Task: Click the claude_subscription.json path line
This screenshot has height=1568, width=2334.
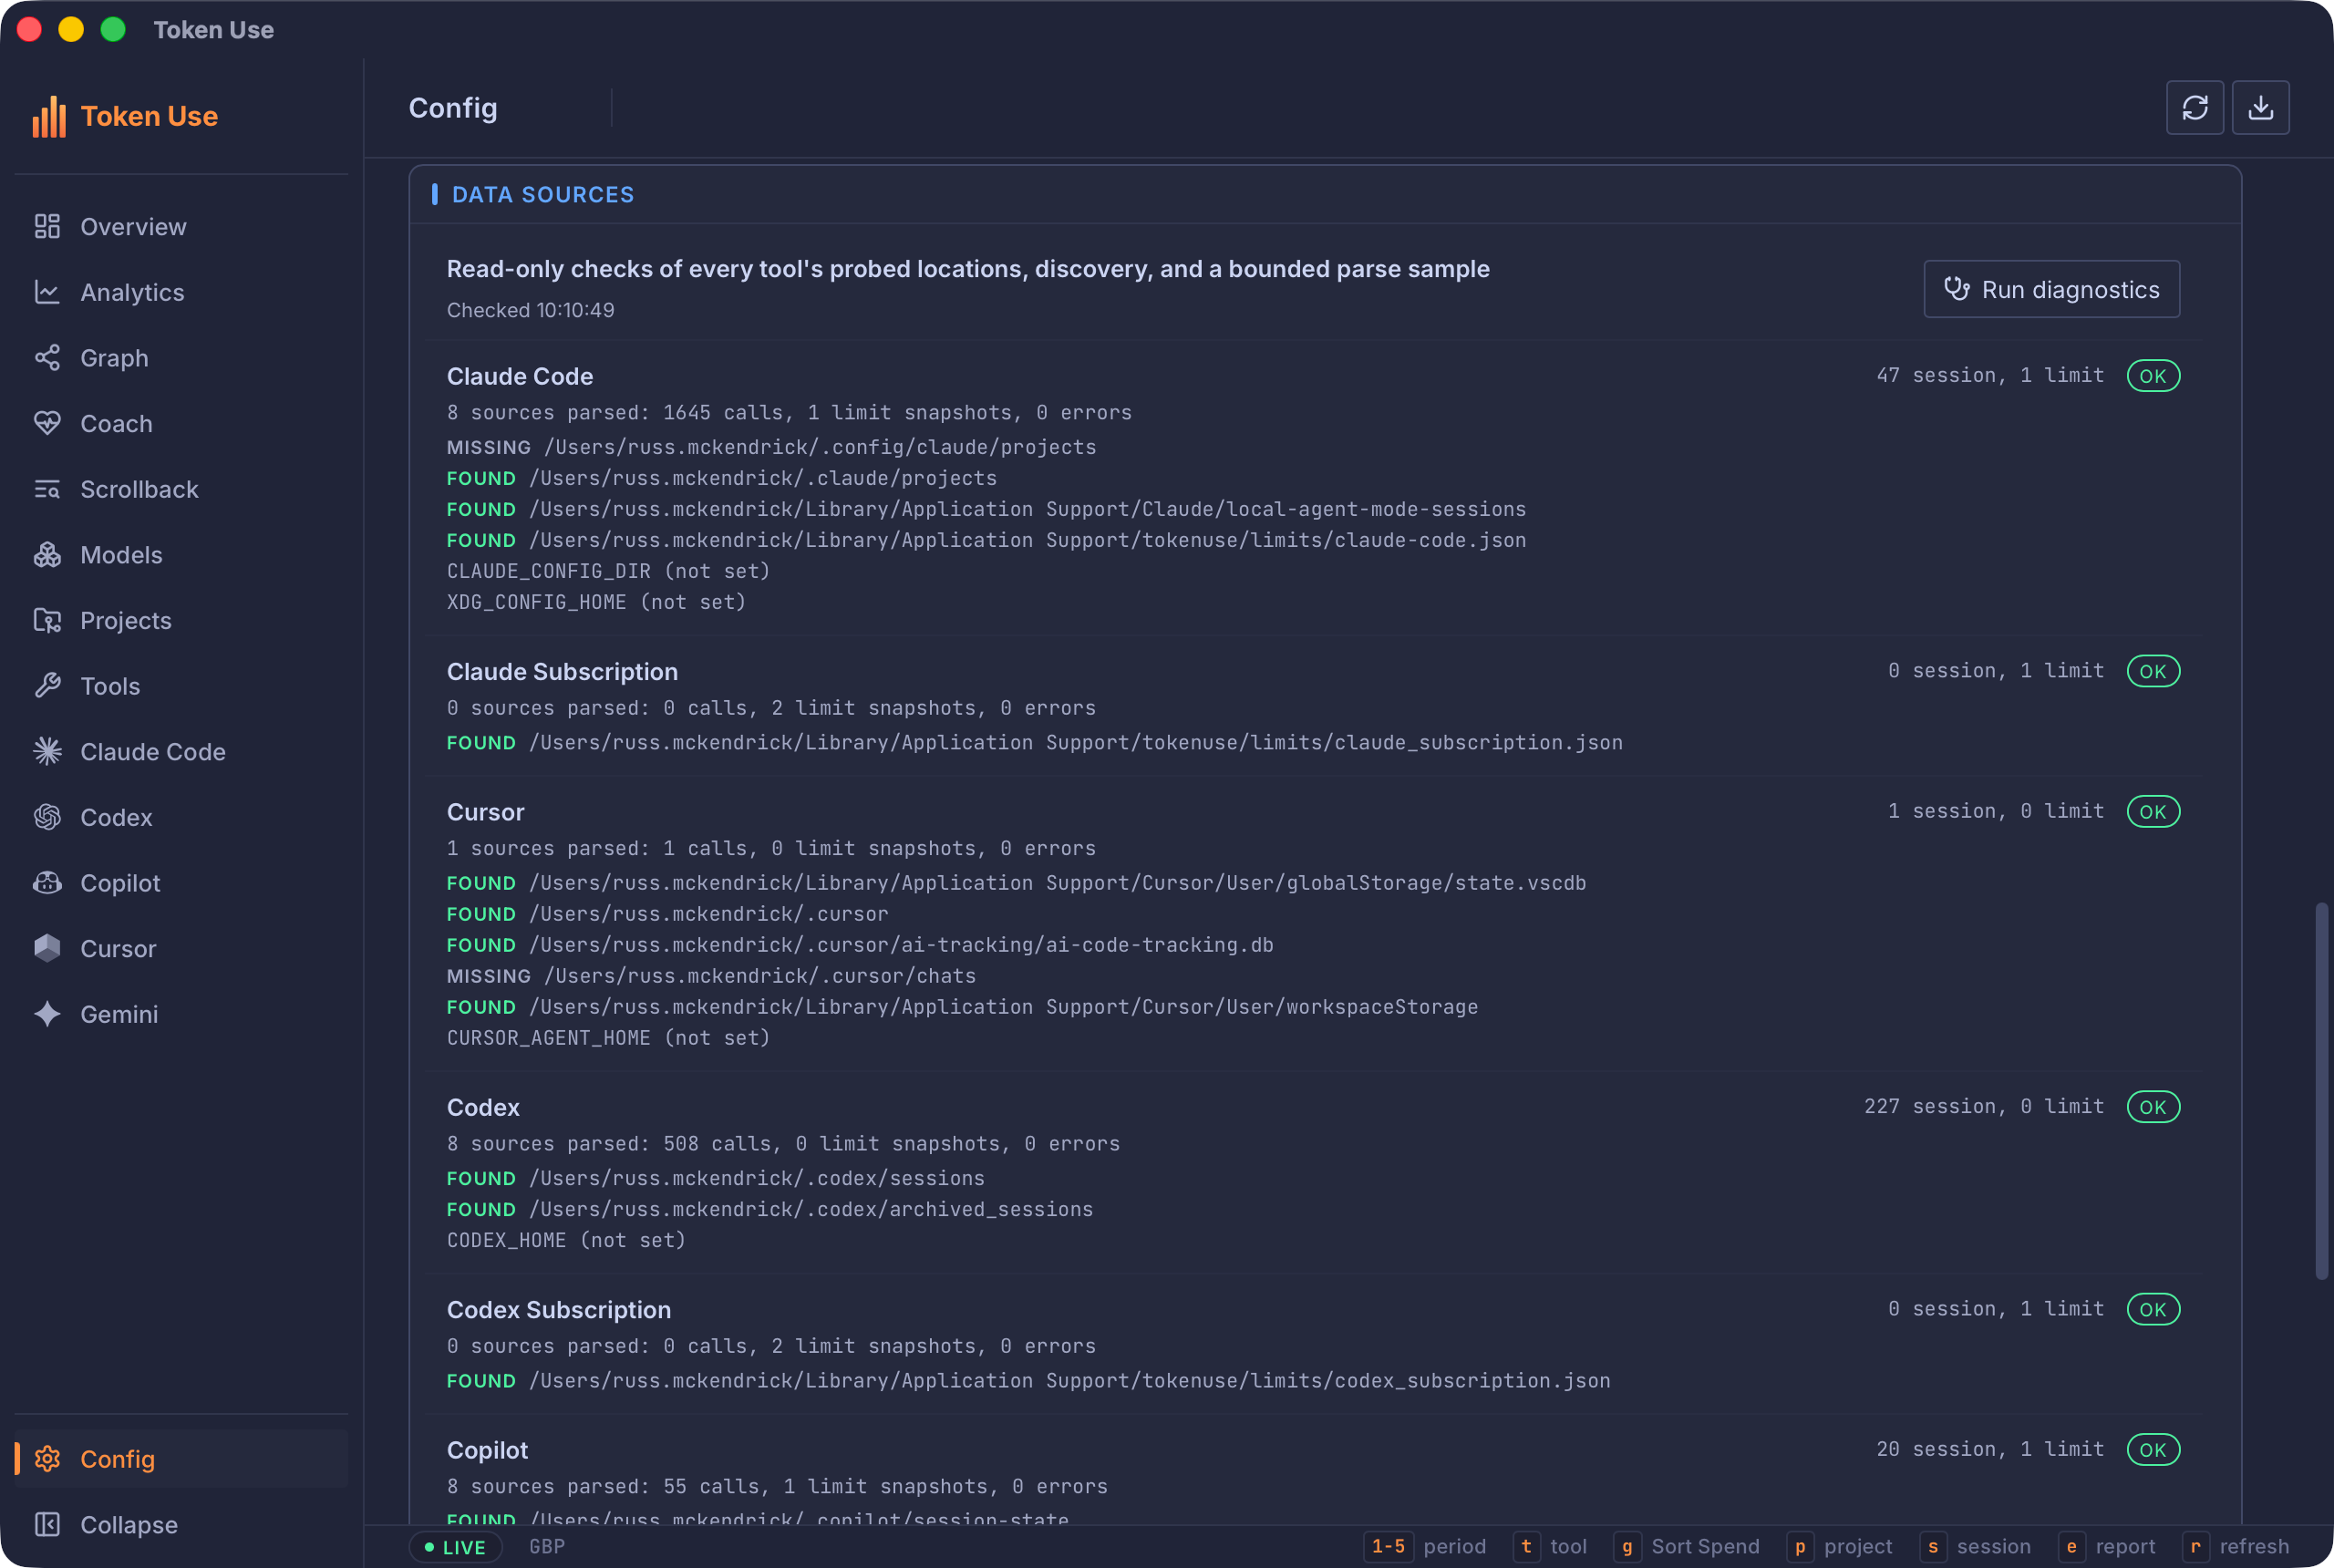Action: coord(1034,742)
